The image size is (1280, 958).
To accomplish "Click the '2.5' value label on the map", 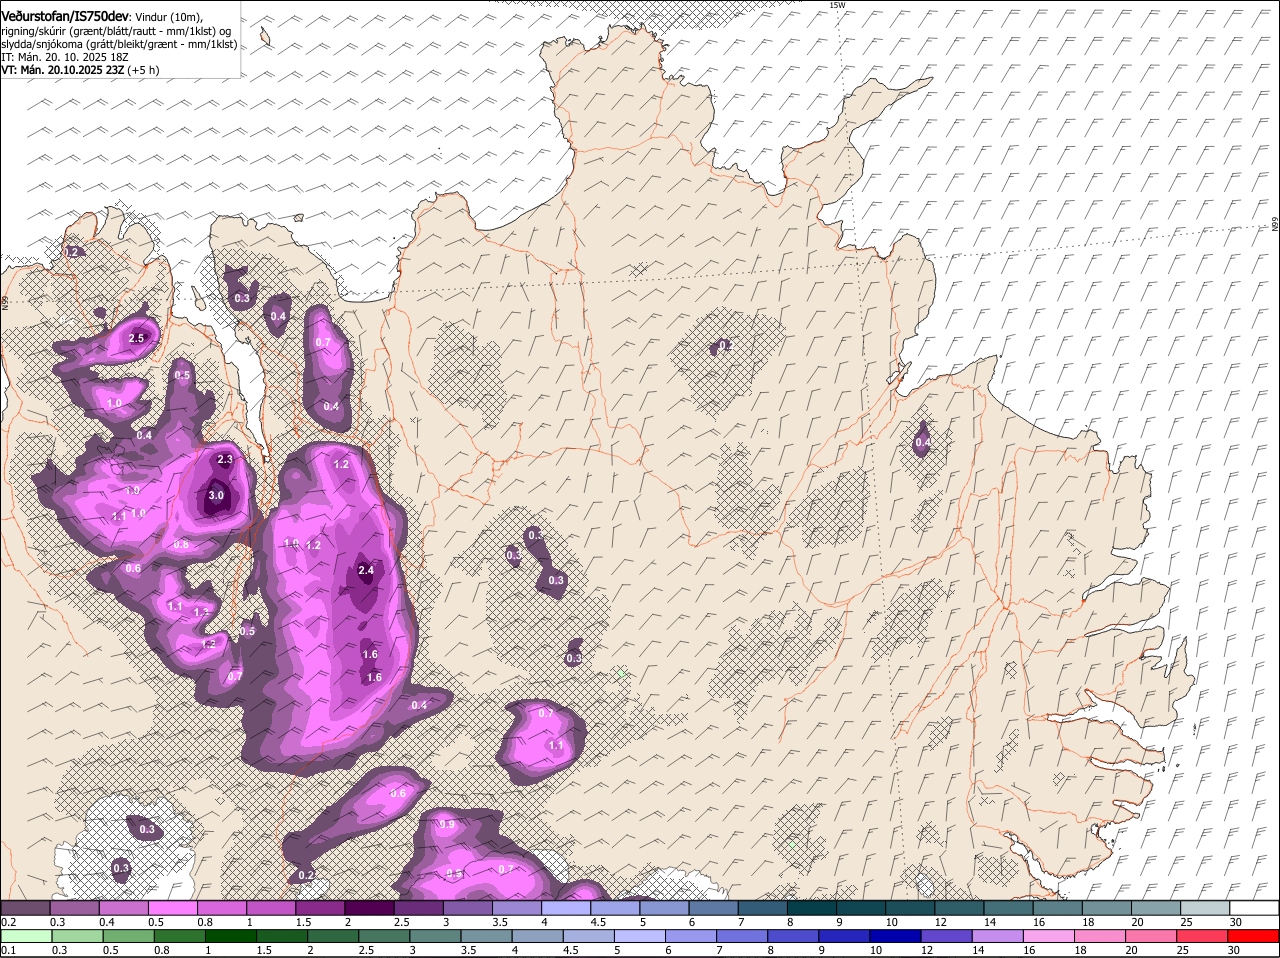I will tap(138, 339).
